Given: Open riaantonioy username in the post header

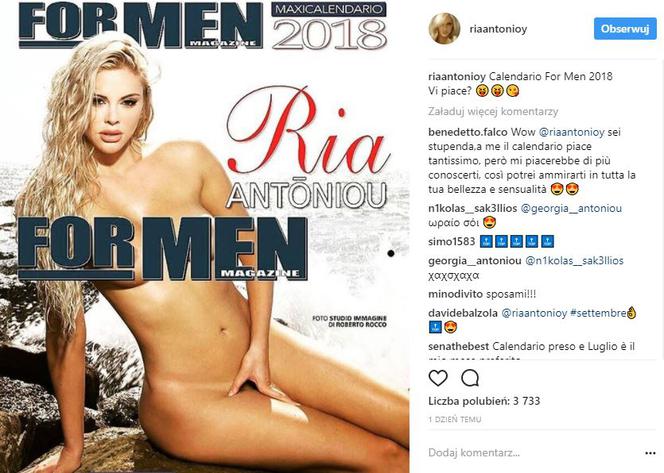Looking at the screenshot, I should 498,29.
